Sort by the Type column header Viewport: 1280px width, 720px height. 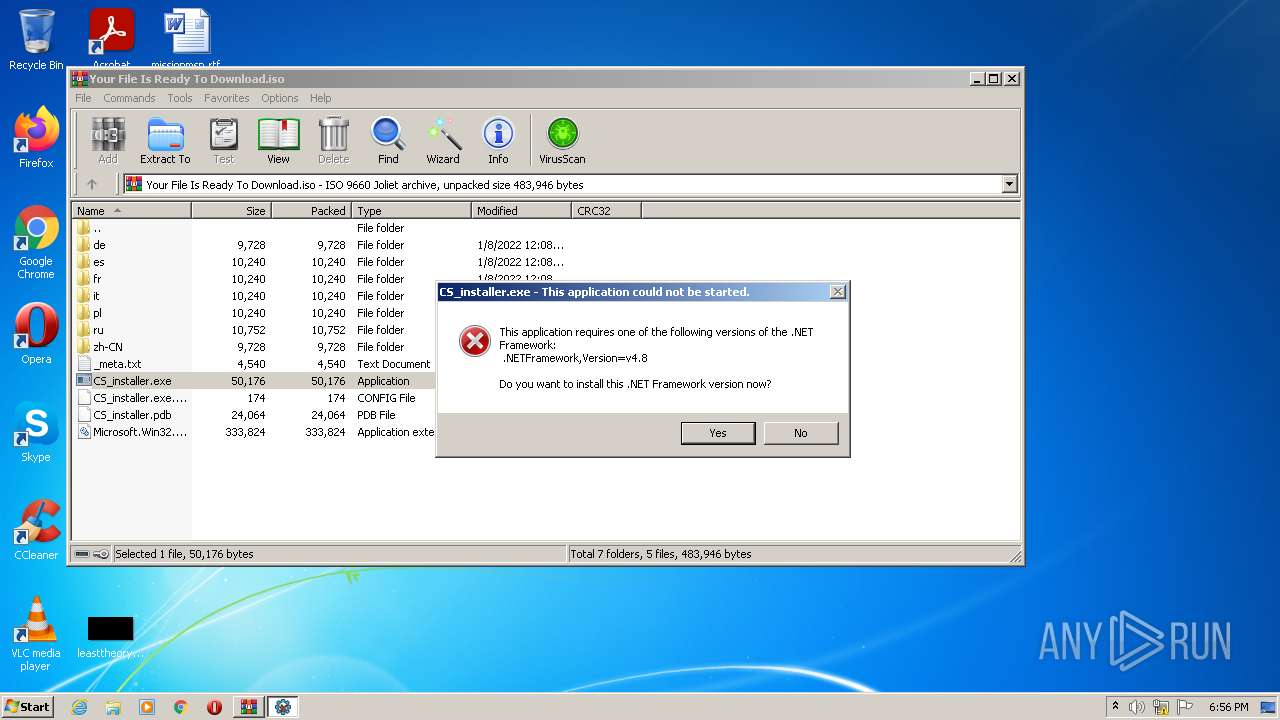(411, 211)
